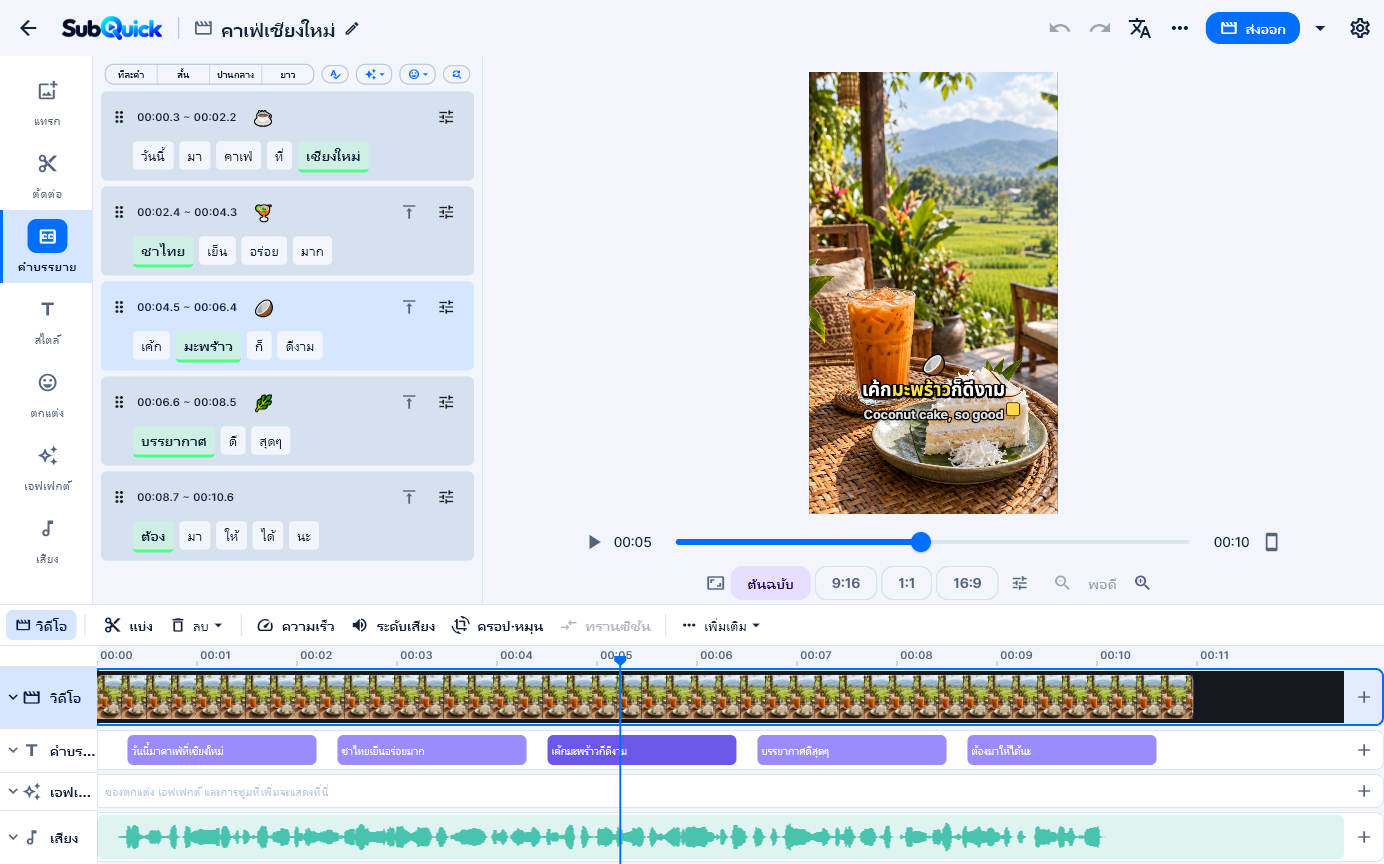Collapse the วิดีโอ track chevron
1384x864 pixels.
(x=14, y=697)
